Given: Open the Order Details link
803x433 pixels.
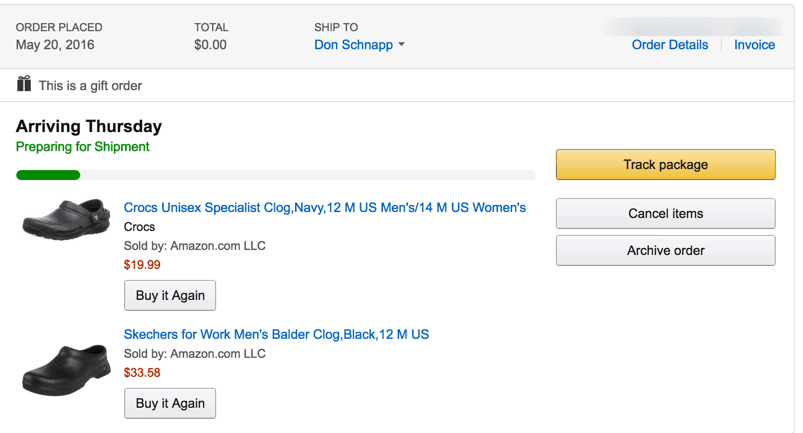Looking at the screenshot, I should pos(669,45).
